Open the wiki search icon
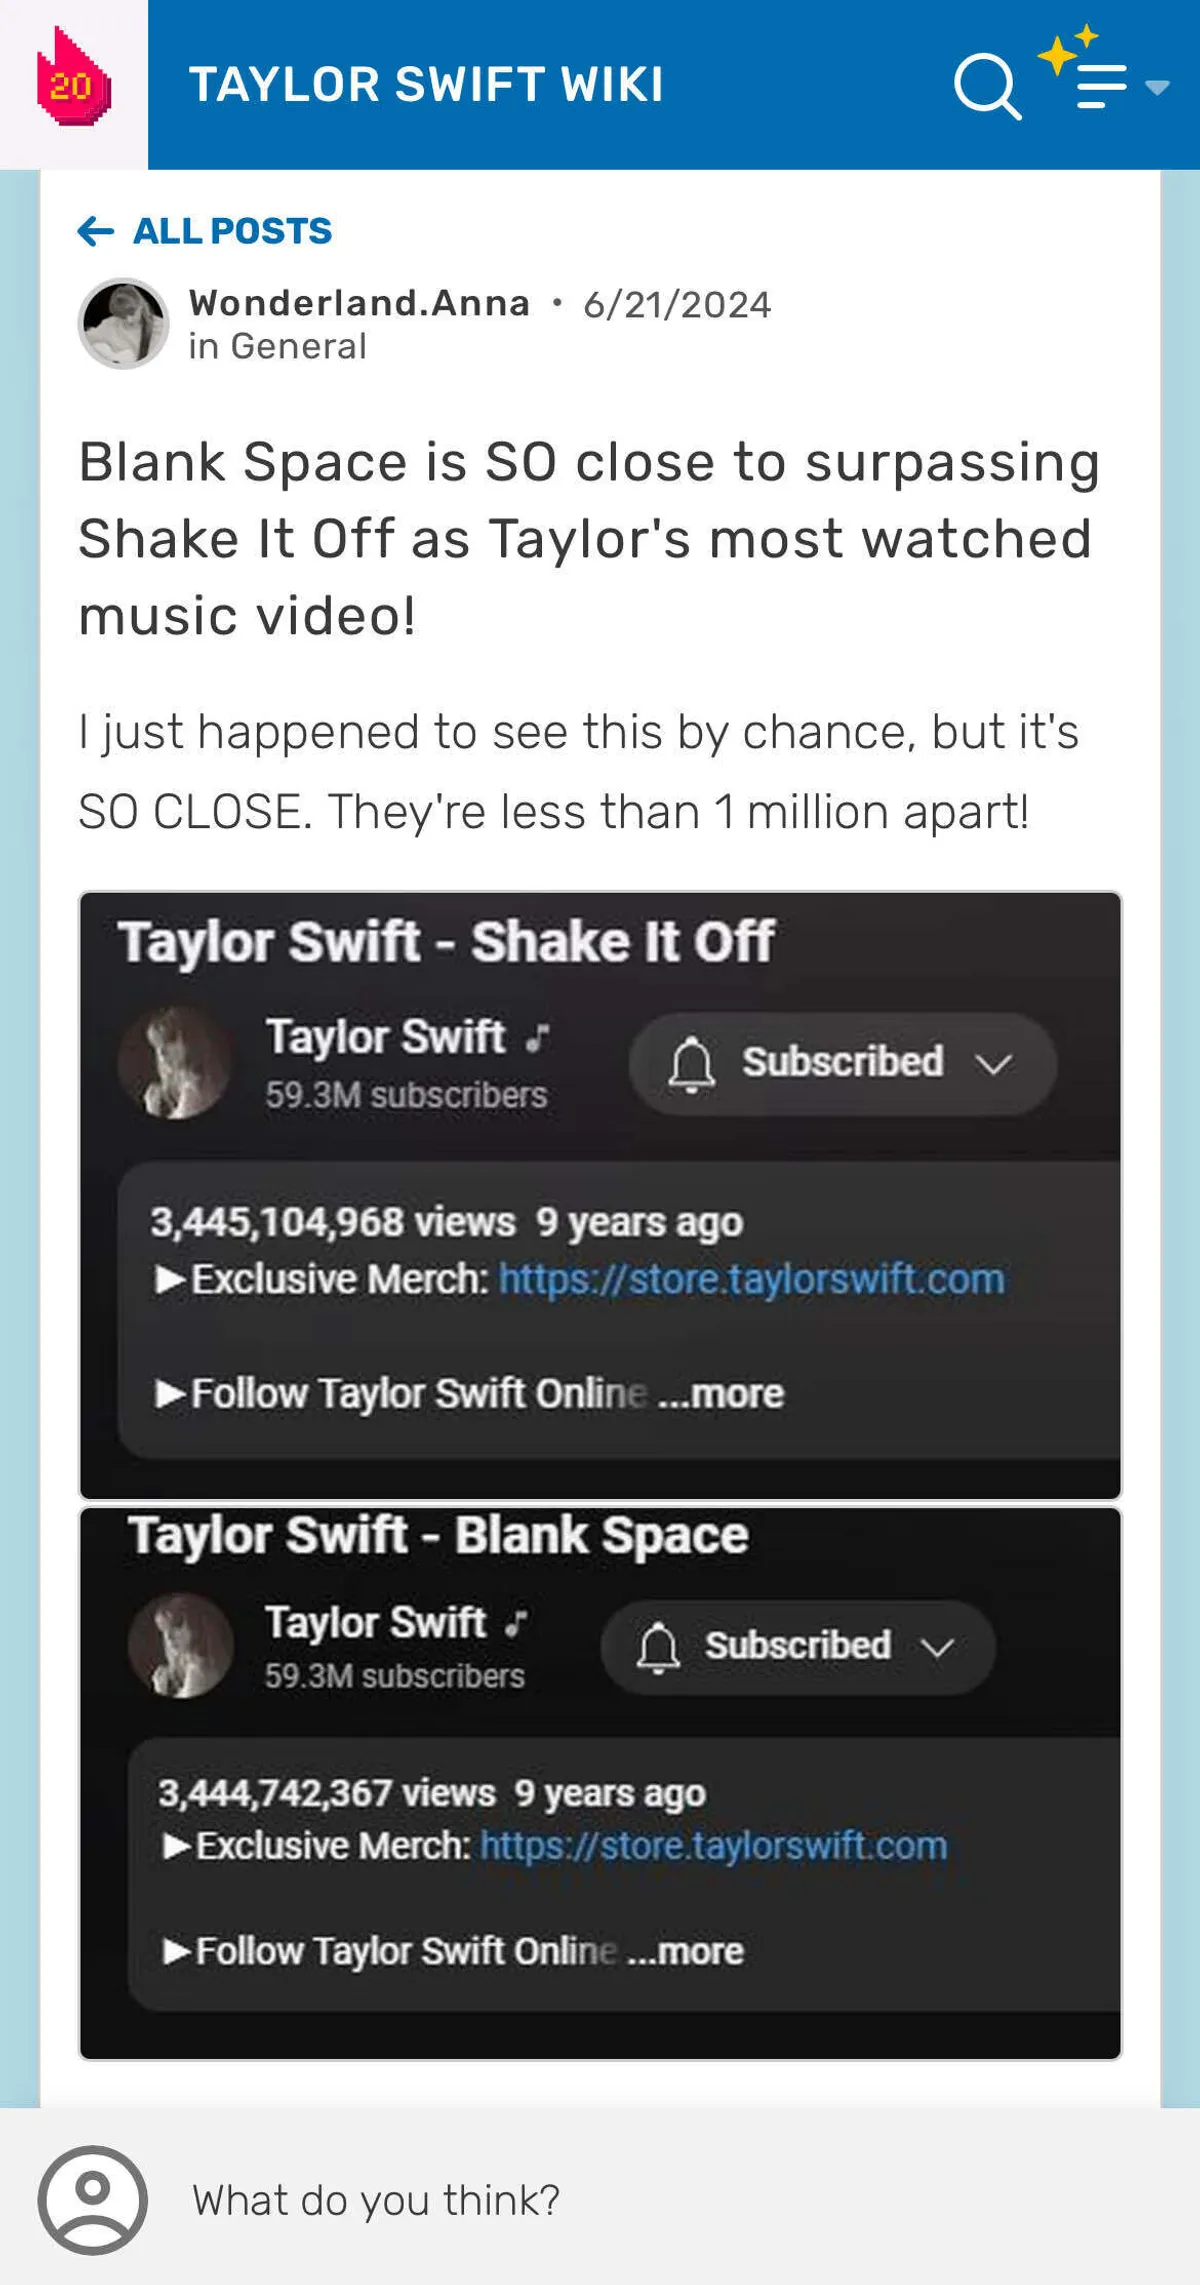The height and width of the screenshot is (2285, 1200). coord(986,85)
